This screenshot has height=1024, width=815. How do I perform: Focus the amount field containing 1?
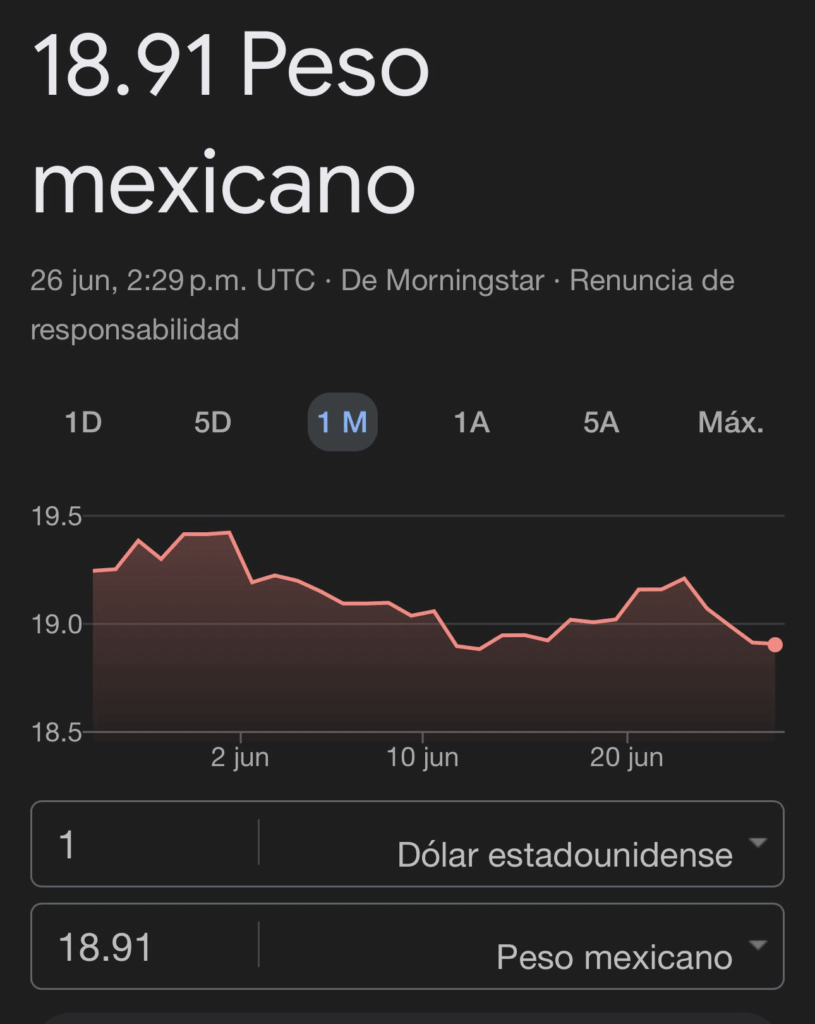pyautogui.click(x=145, y=845)
